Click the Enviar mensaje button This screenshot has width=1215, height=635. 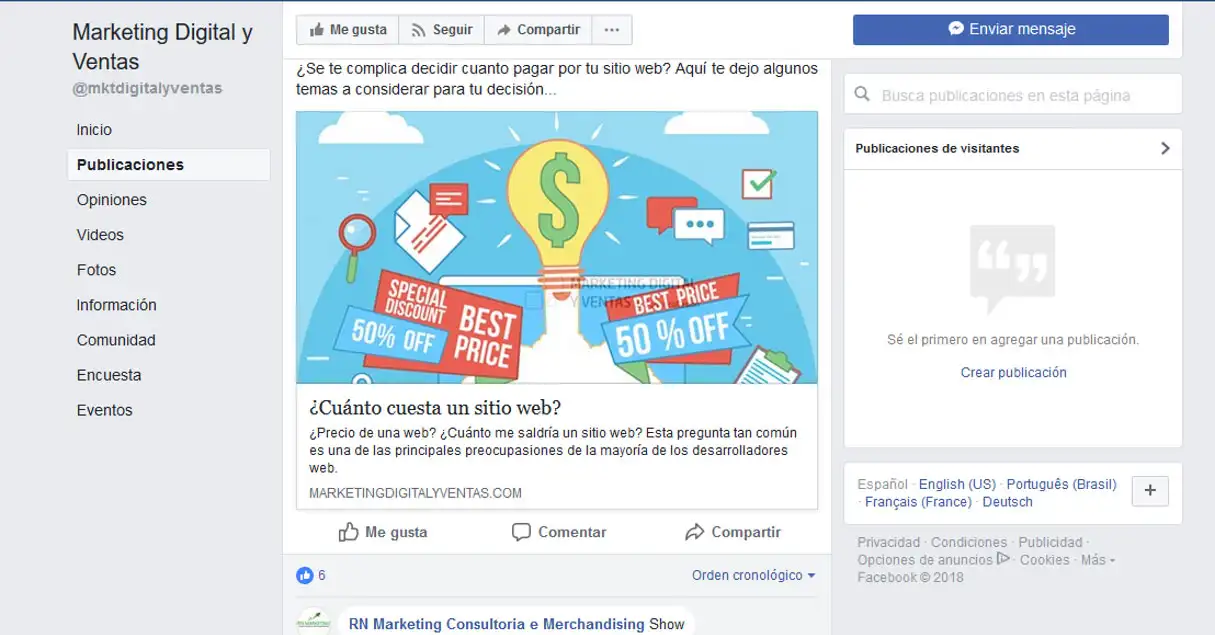tap(1011, 29)
